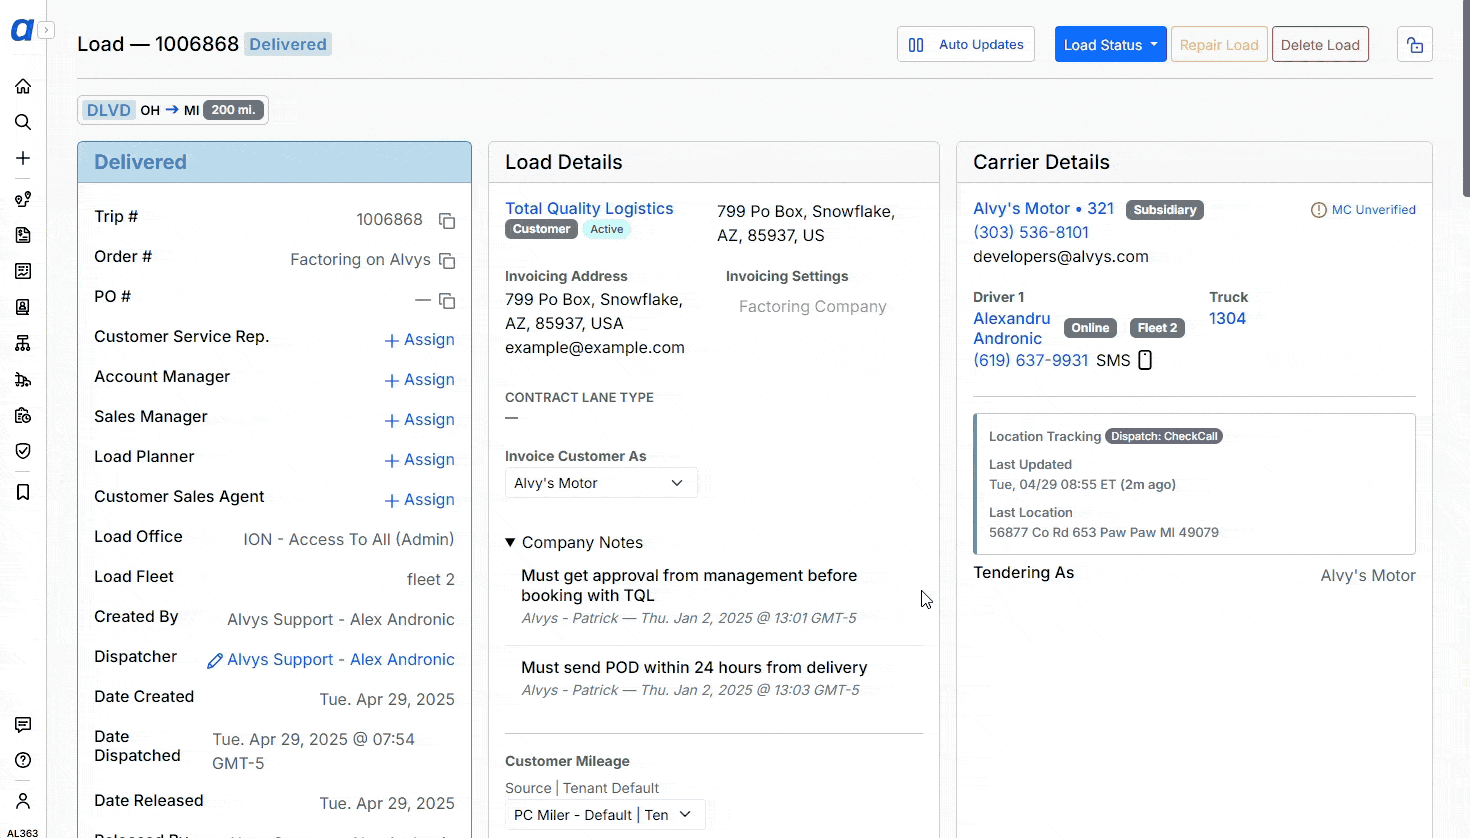
Task: Click Alvys Support - Alex Andronic dispatcher link
Action: pos(341,660)
